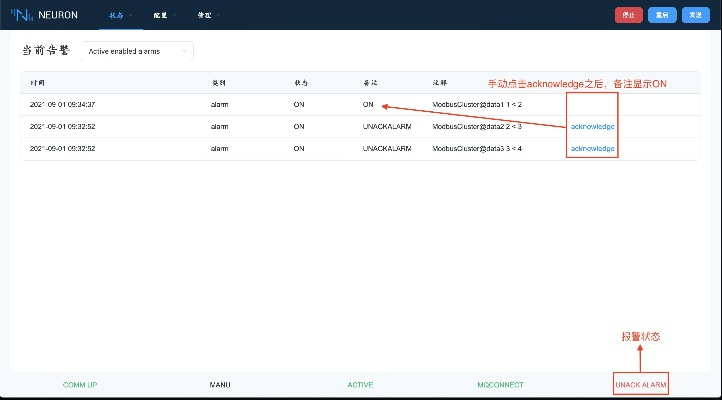This screenshot has height=400, width=722.
Task: Click the middle blue button in the top-right group
Action: click(660, 15)
